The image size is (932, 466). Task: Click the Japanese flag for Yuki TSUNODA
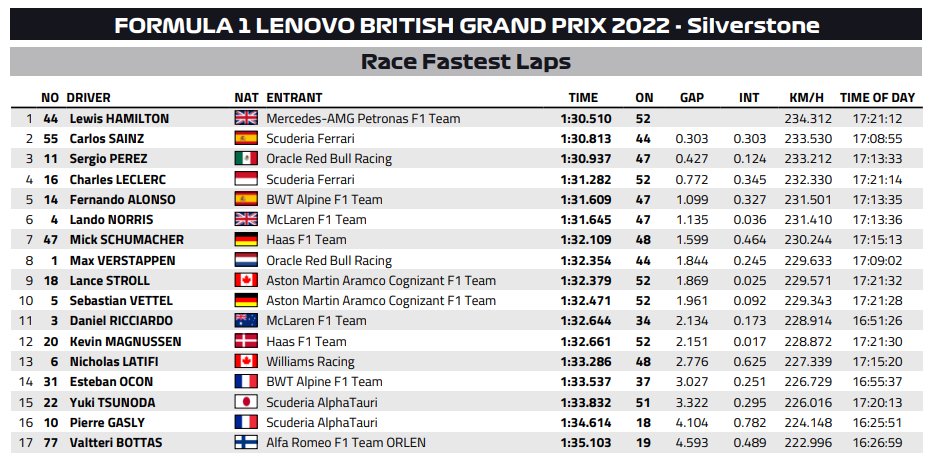245,402
